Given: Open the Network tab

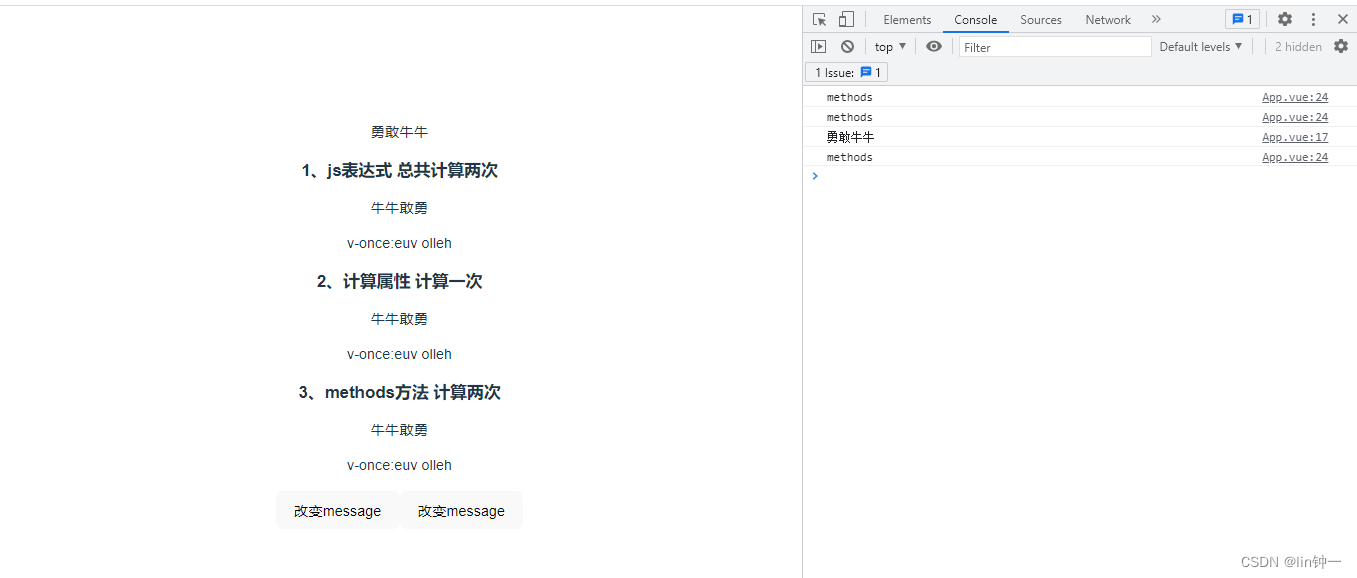Looking at the screenshot, I should coord(1108,20).
